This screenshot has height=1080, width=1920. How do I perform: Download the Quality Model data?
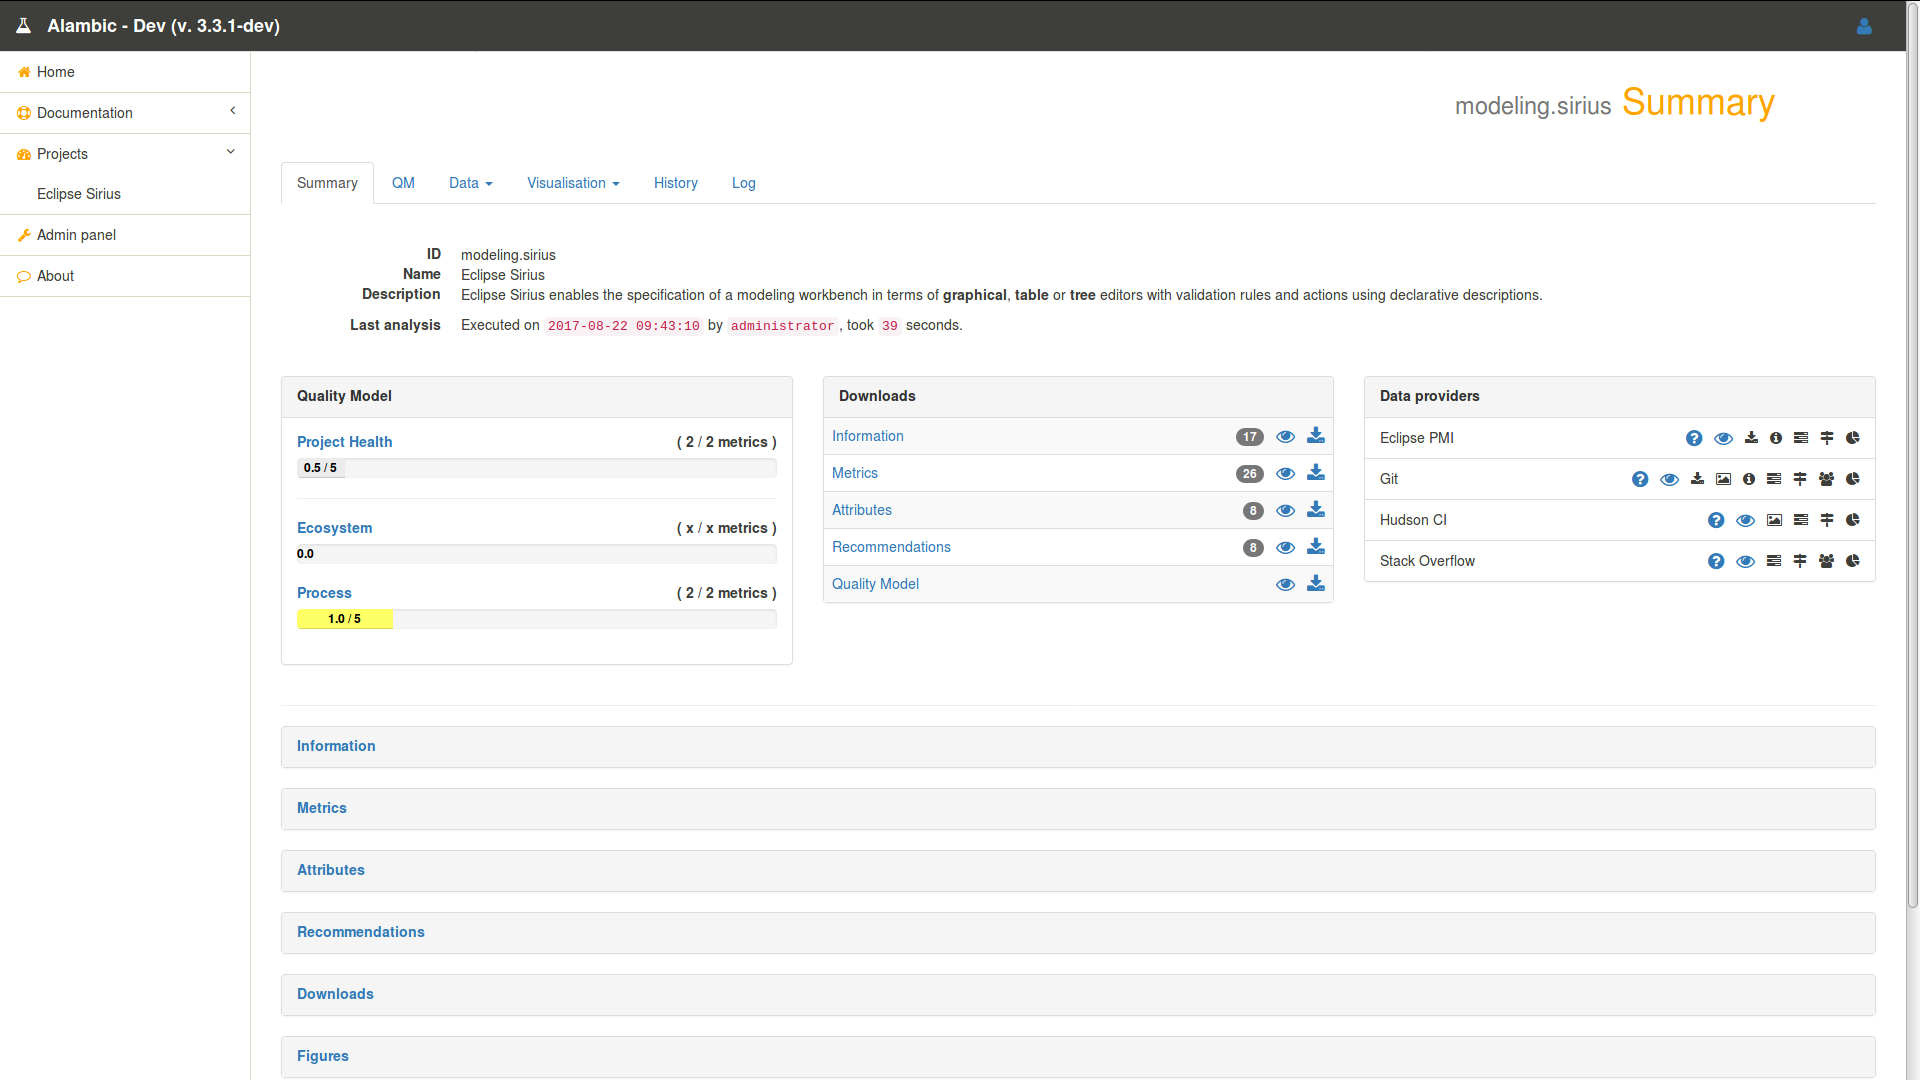click(x=1315, y=584)
